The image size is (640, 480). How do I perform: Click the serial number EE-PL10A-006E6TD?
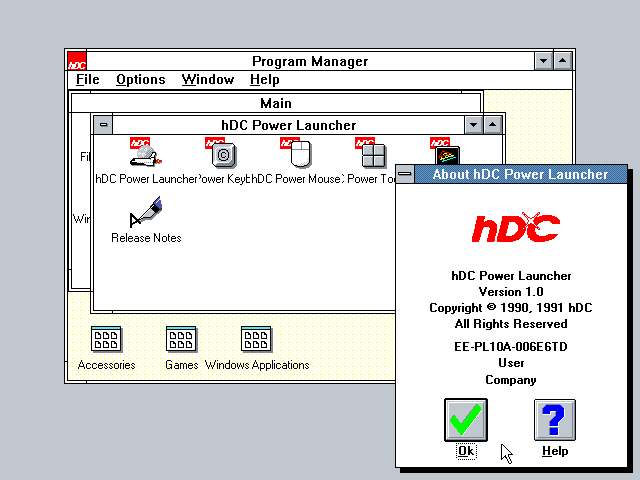pos(511,347)
